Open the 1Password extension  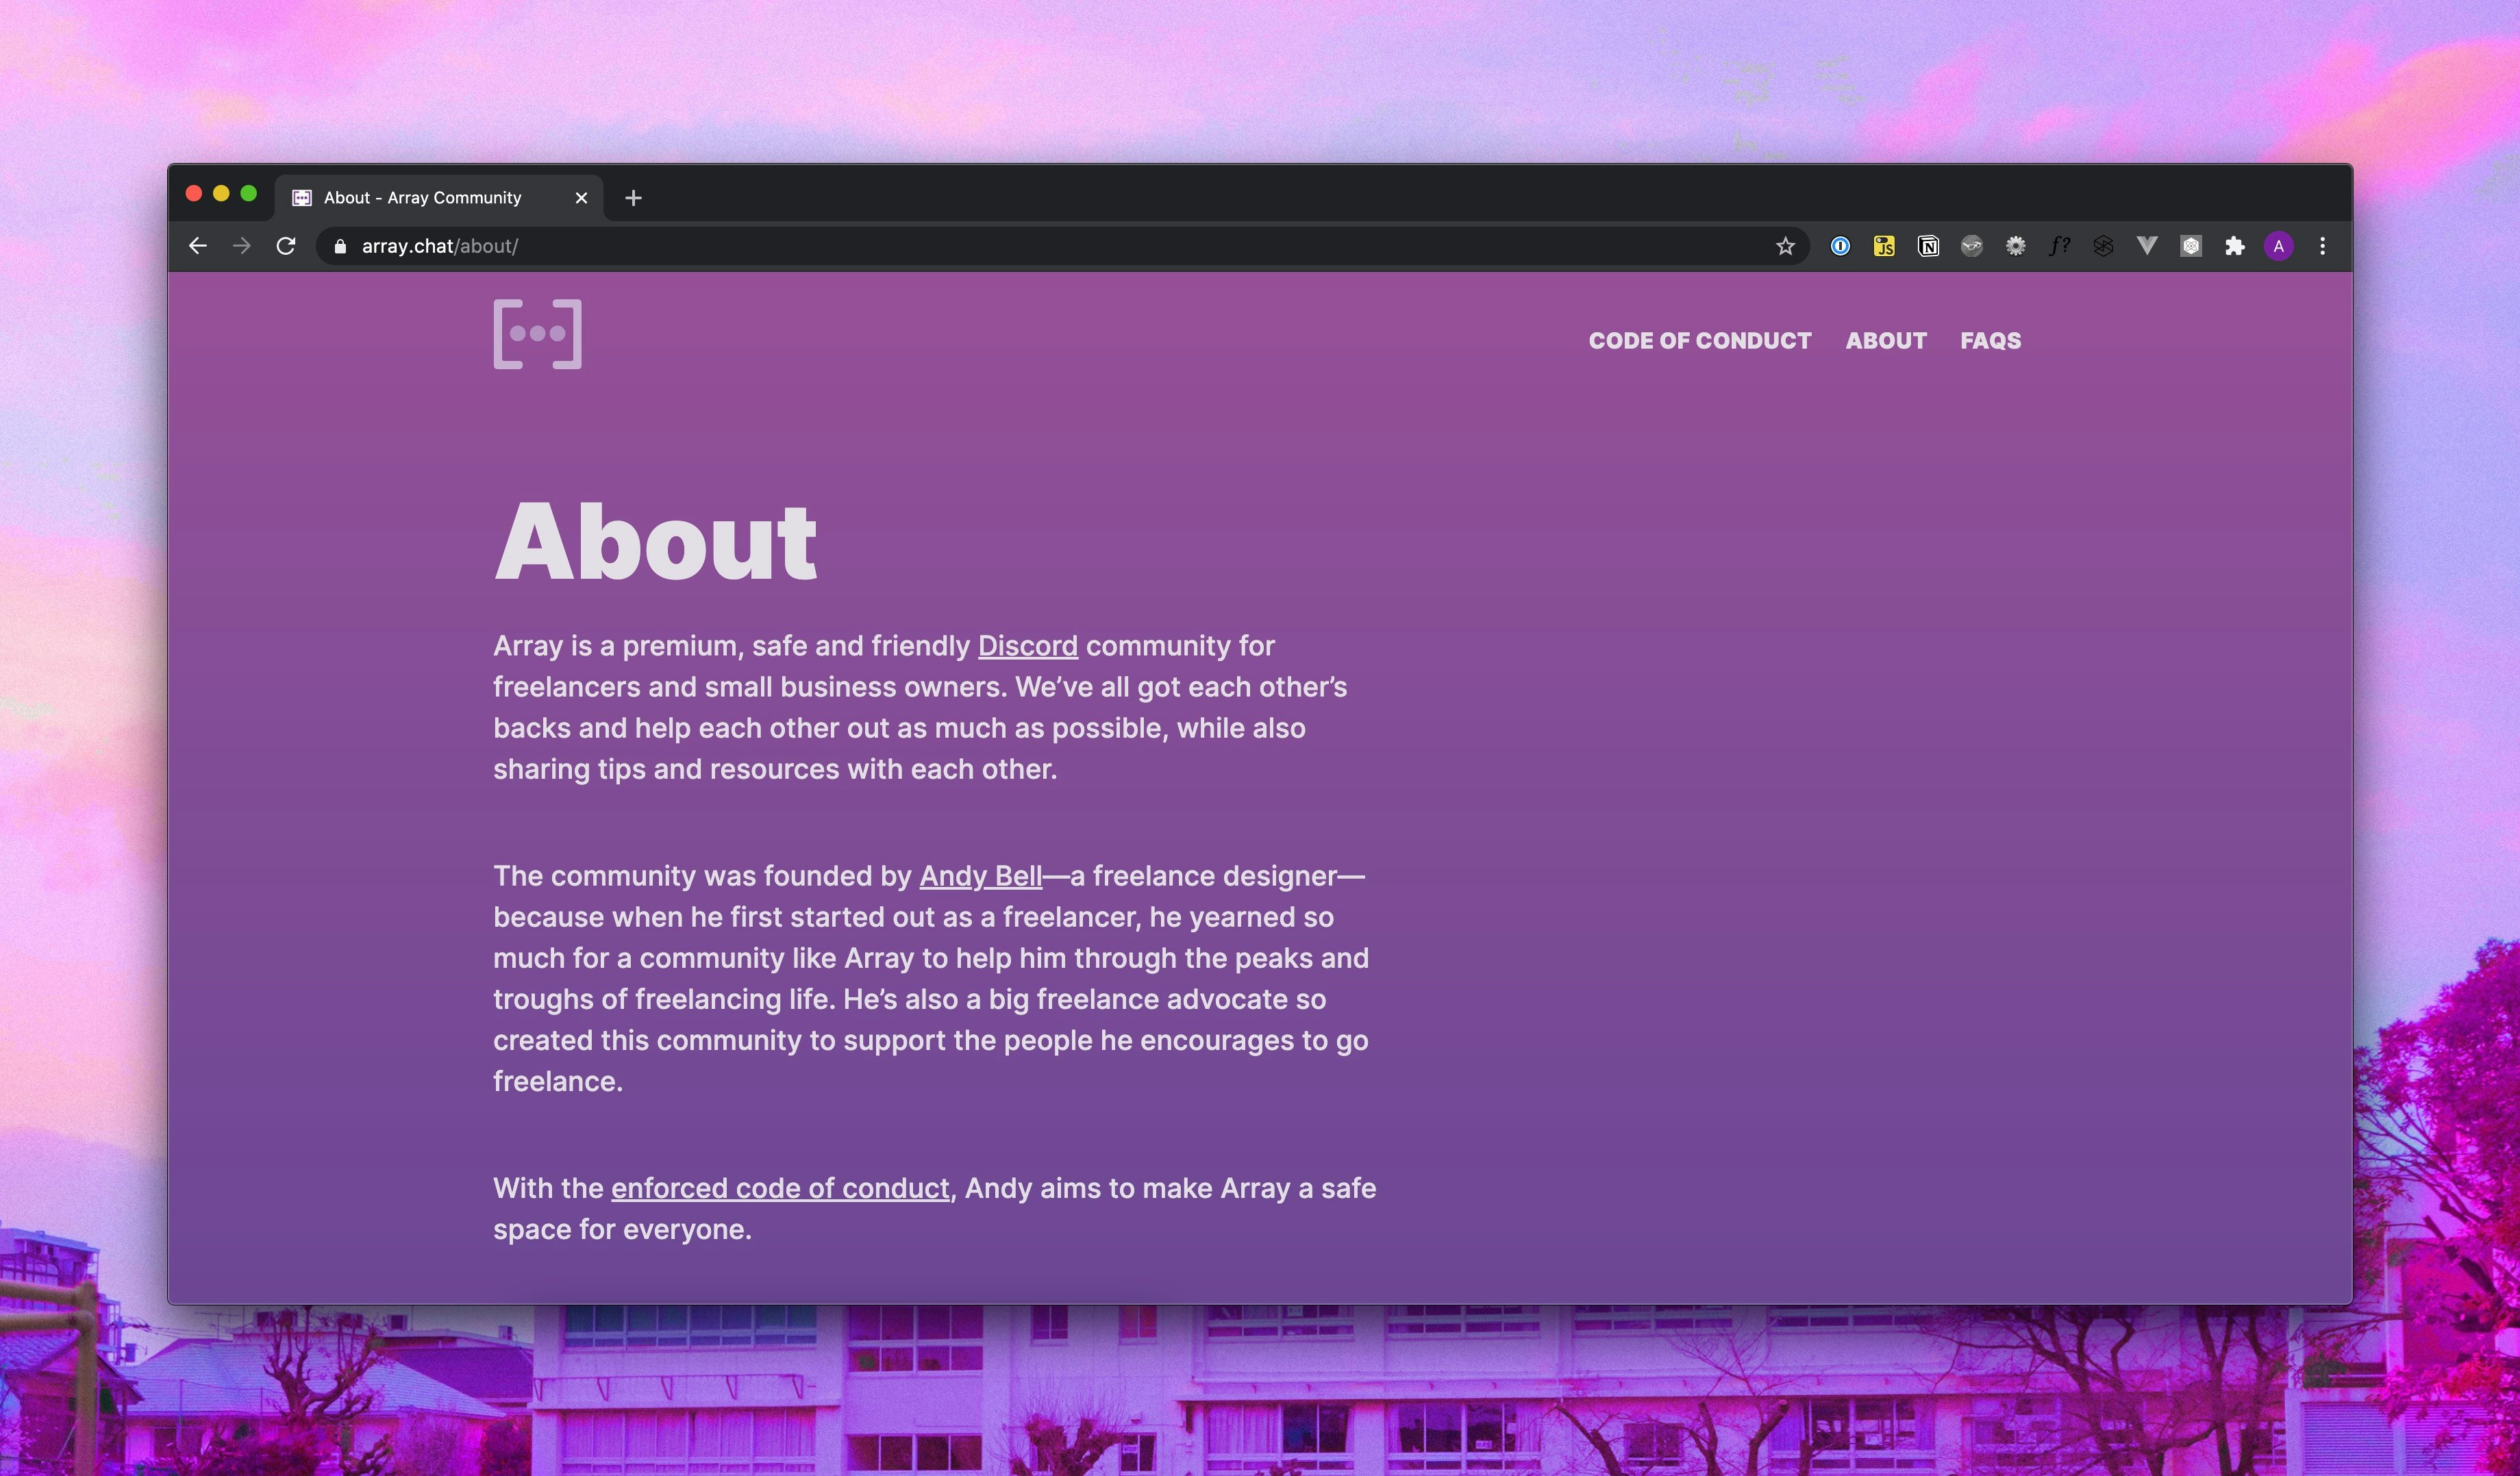(x=1840, y=246)
